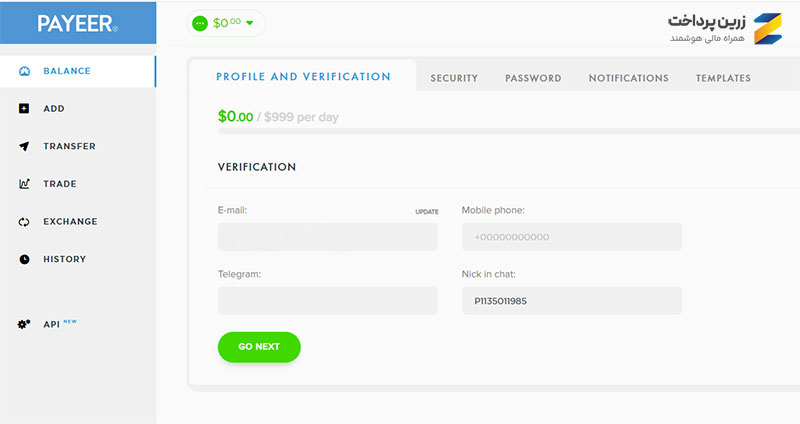Screen dimensions: 800x424
Task: Go to the Notifications tab
Action: (628, 78)
